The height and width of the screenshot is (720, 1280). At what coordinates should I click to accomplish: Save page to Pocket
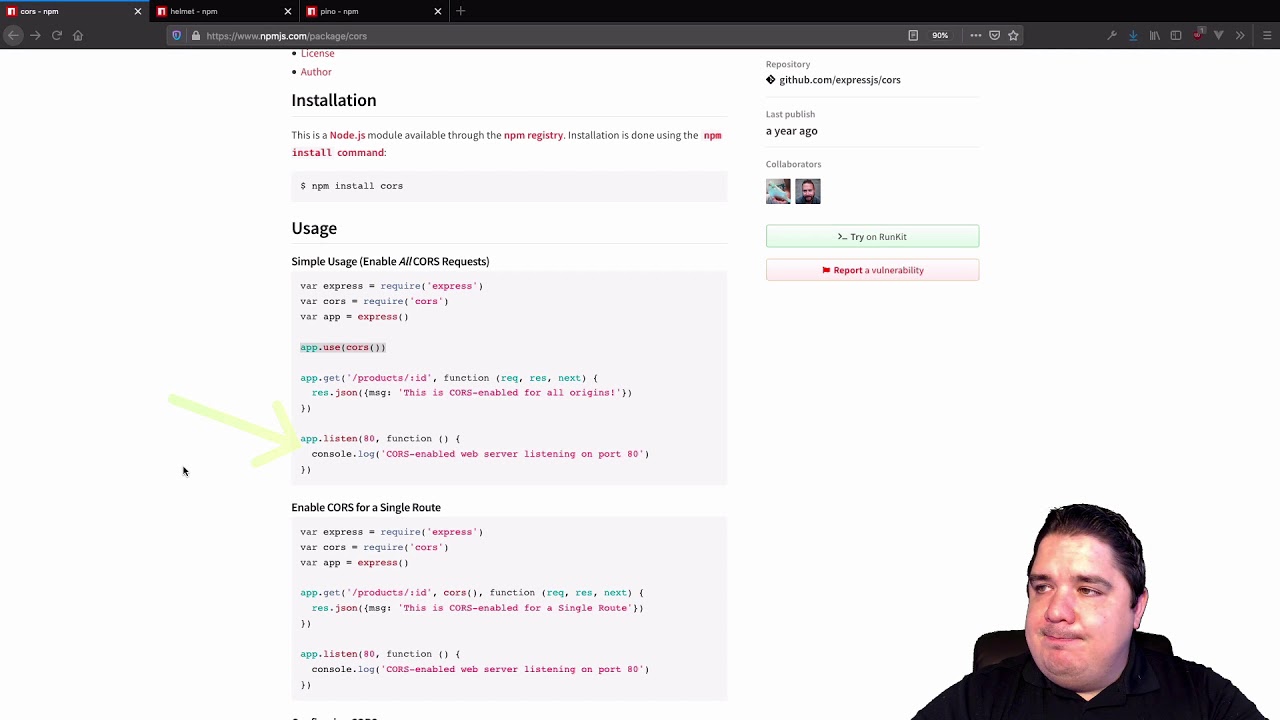[x=994, y=35]
